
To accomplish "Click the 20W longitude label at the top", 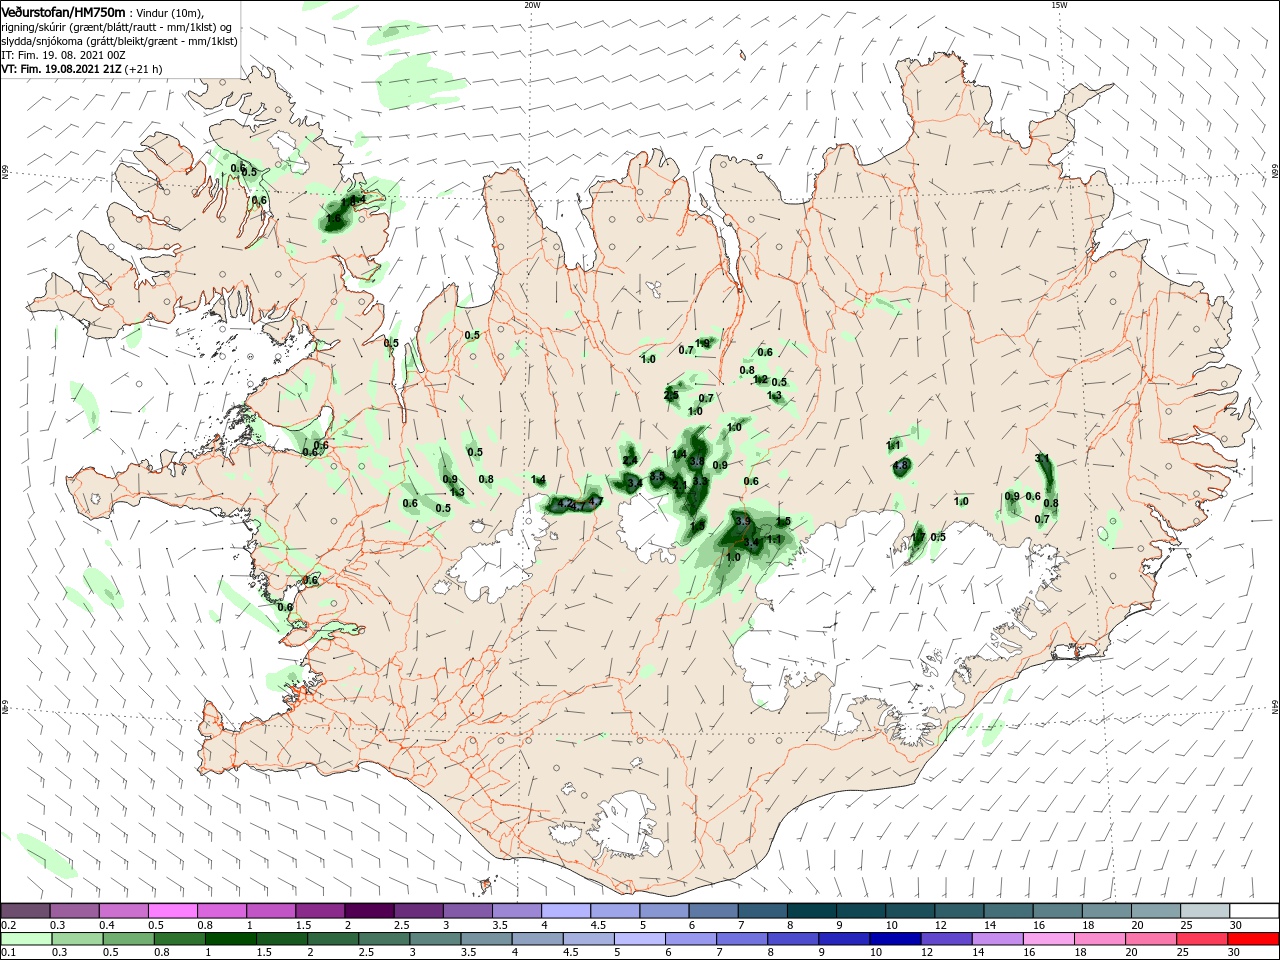I will (532, 5).
